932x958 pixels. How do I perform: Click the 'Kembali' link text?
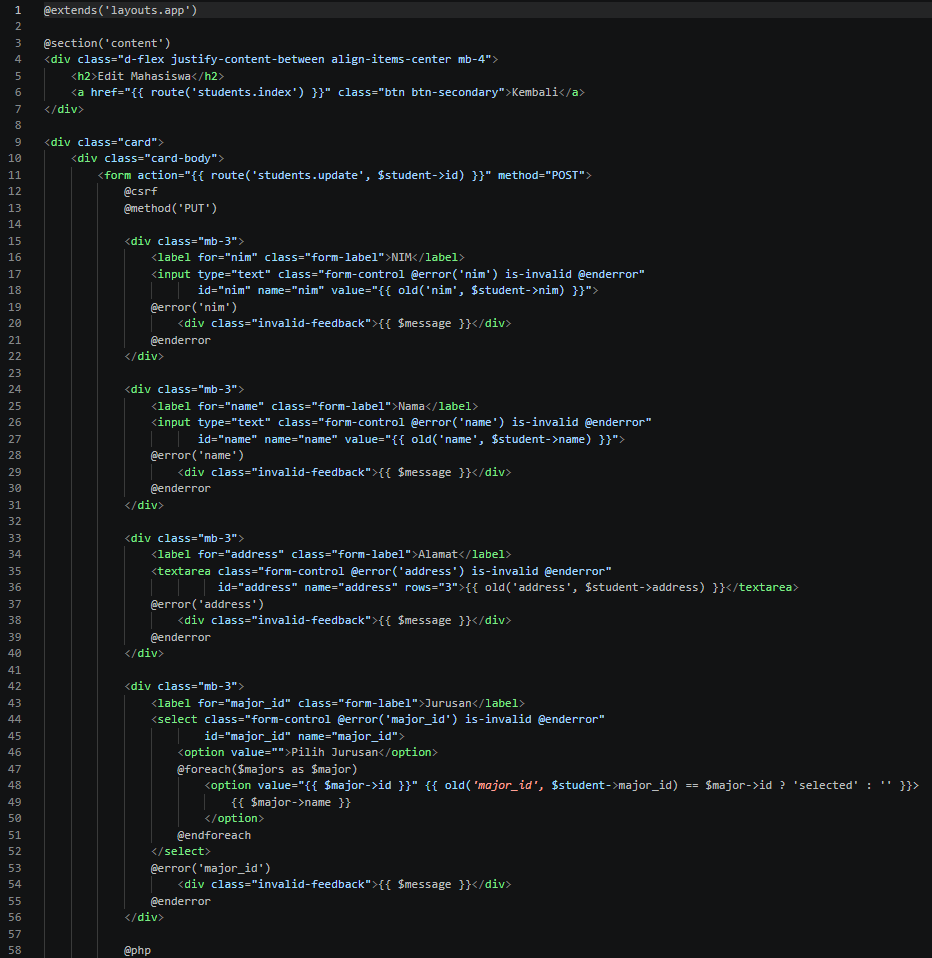click(535, 92)
